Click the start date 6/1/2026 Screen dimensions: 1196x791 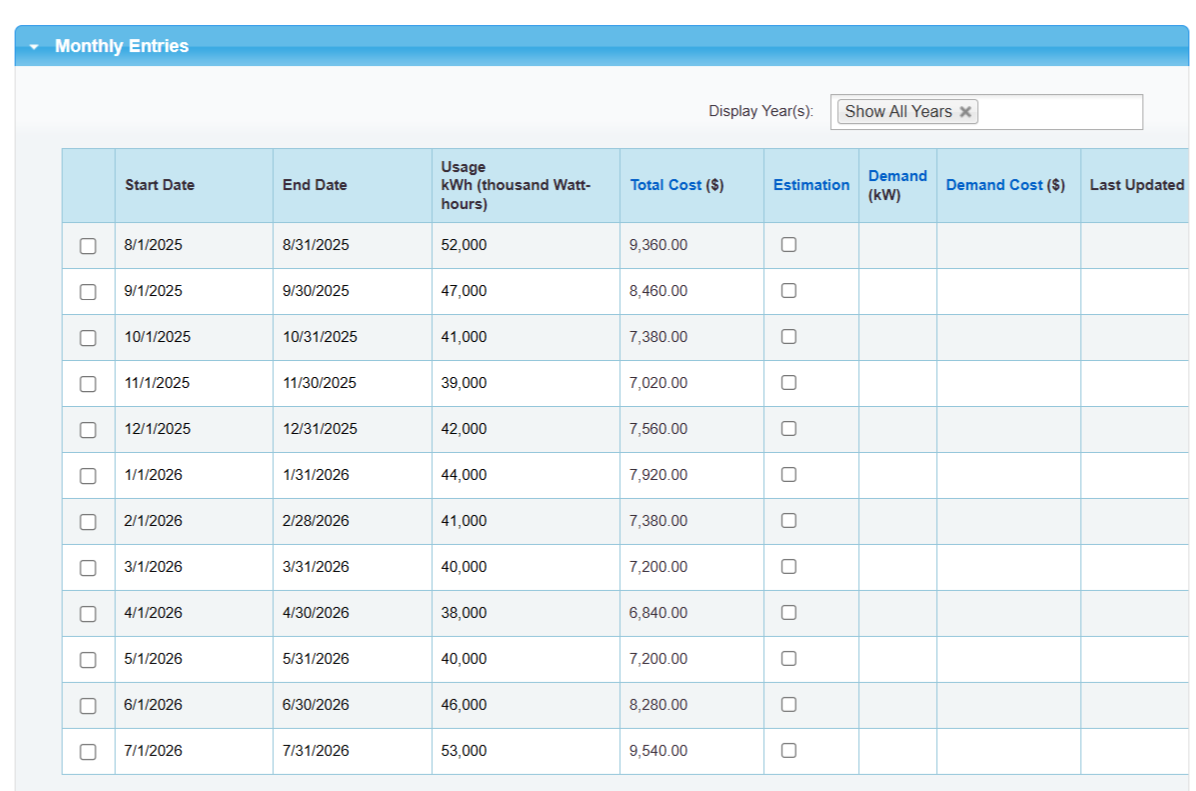coord(153,705)
